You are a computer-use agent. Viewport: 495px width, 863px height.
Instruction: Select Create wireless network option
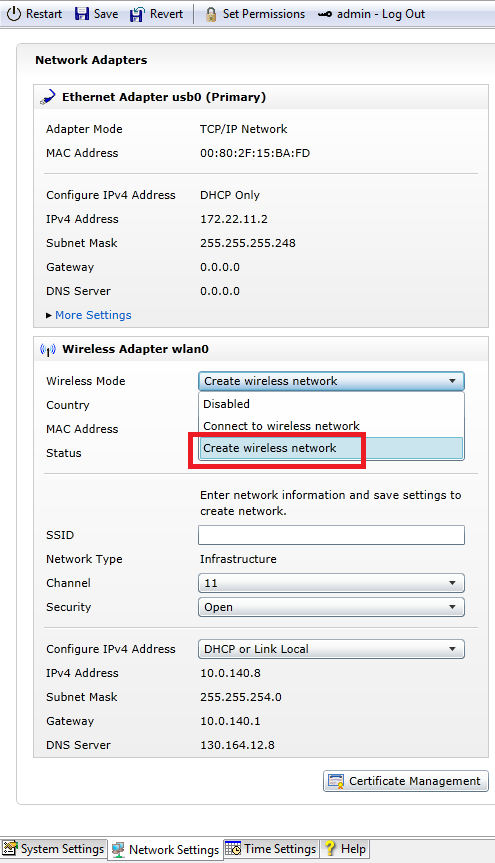click(331, 448)
